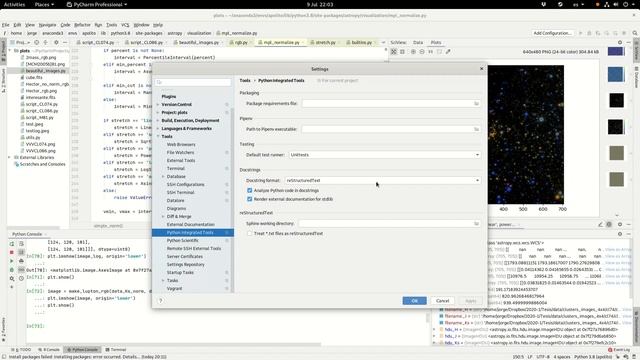Toggle grid view in SciView plots toolbar
The height and width of the screenshot is (360, 640).
(402, 52)
